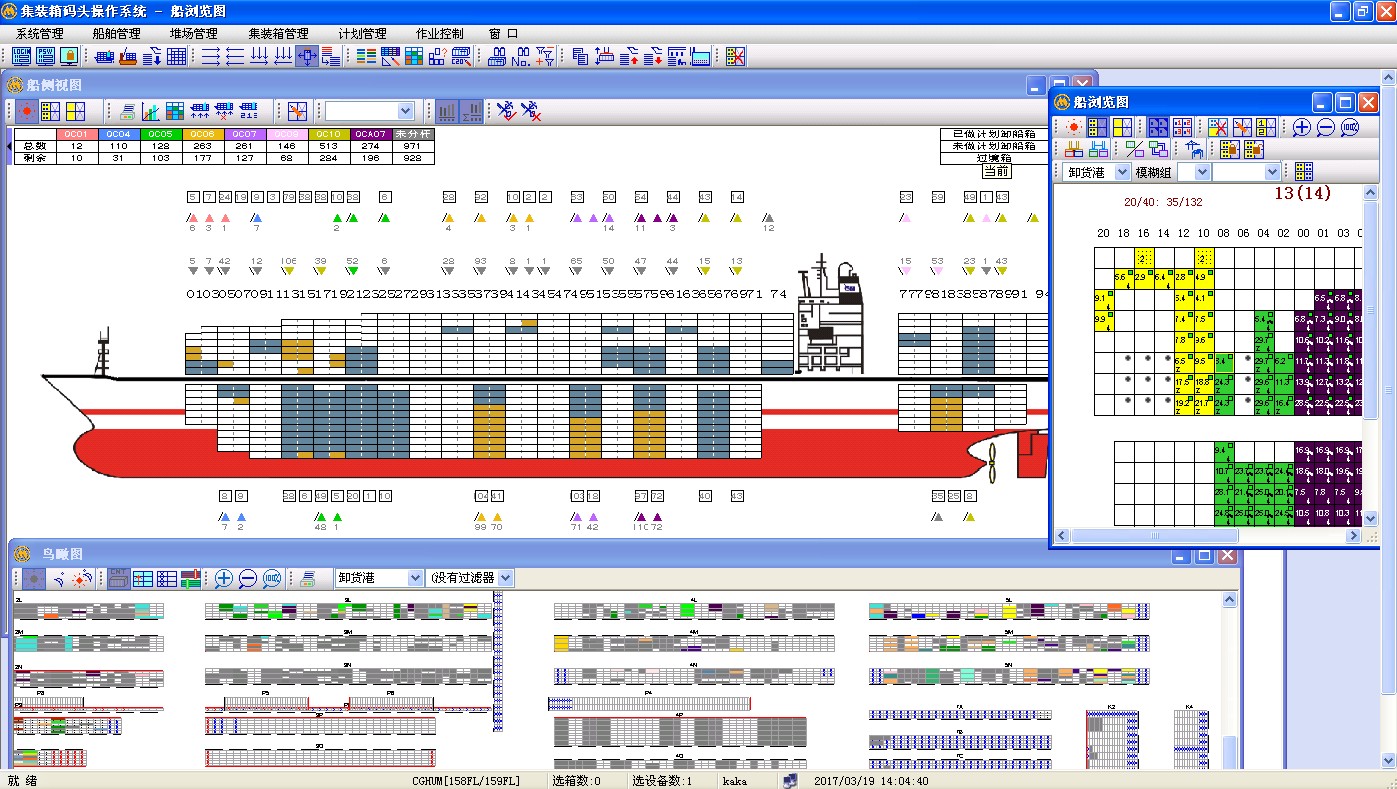The width and height of the screenshot is (1397, 789).
Task: Click the PSW password icon in main toolbar
Action: (x=45, y=56)
